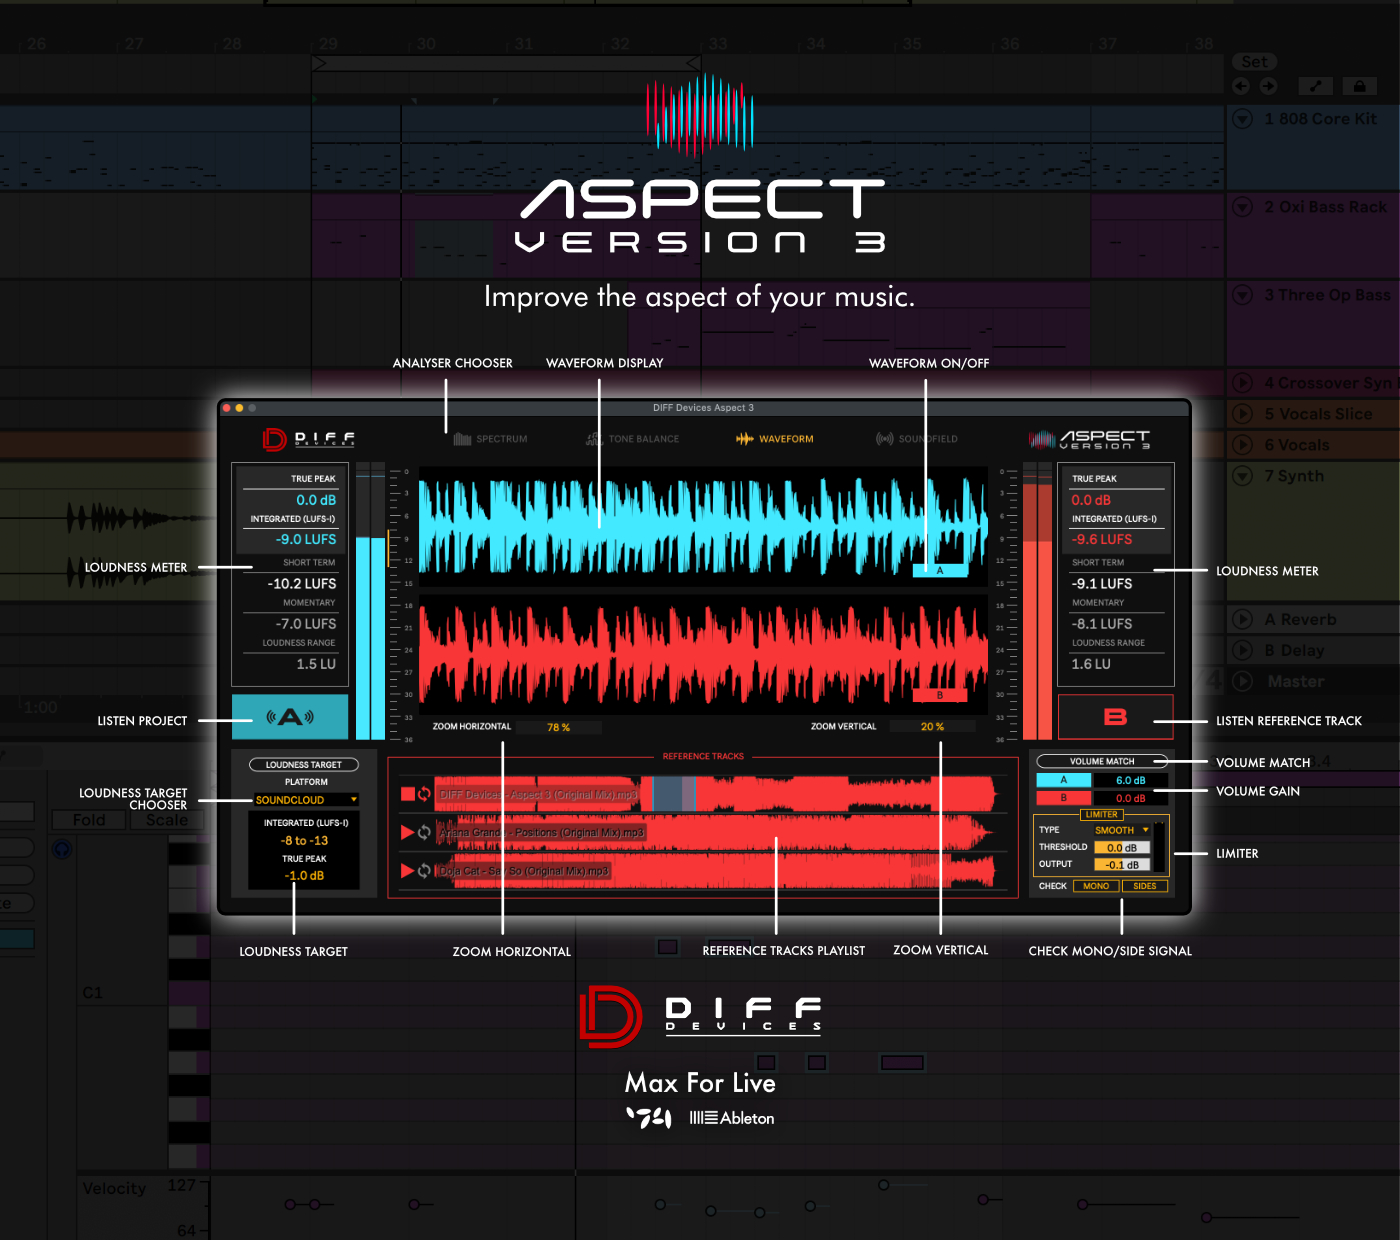1400x1240 pixels.
Task: Listen to reference track with the B button
Action: coord(1115,717)
